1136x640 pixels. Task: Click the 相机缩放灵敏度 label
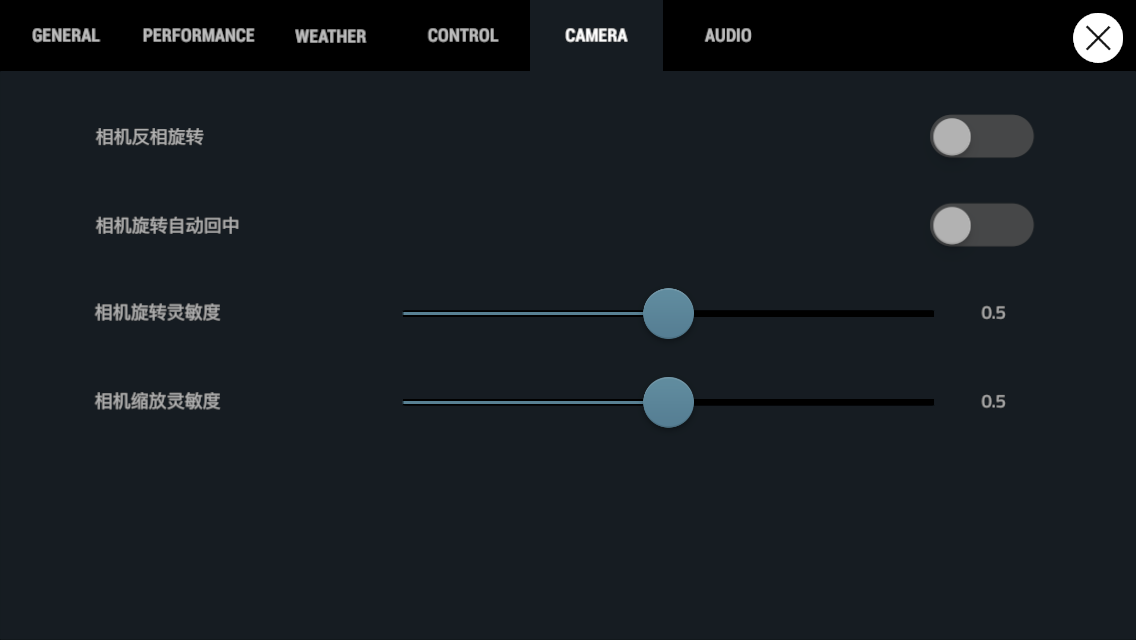[157, 402]
